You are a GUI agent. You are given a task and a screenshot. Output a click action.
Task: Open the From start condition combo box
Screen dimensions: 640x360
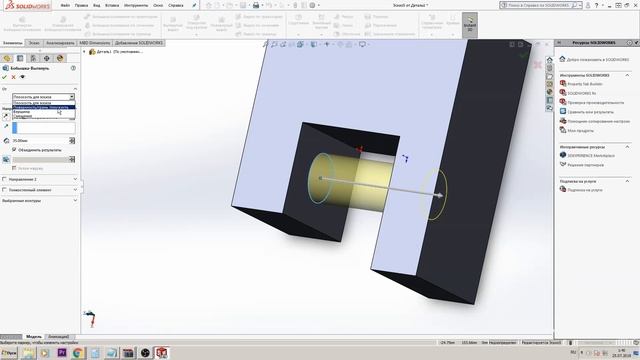[x=43, y=97]
